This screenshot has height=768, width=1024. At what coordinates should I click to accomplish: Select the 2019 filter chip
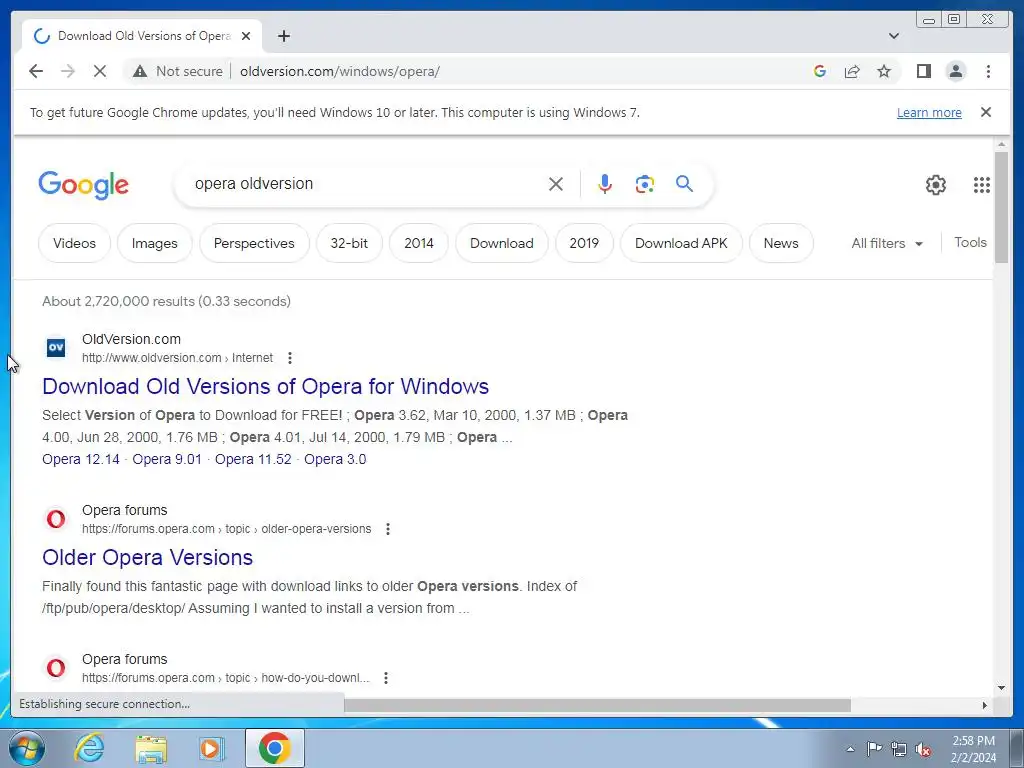tap(584, 243)
